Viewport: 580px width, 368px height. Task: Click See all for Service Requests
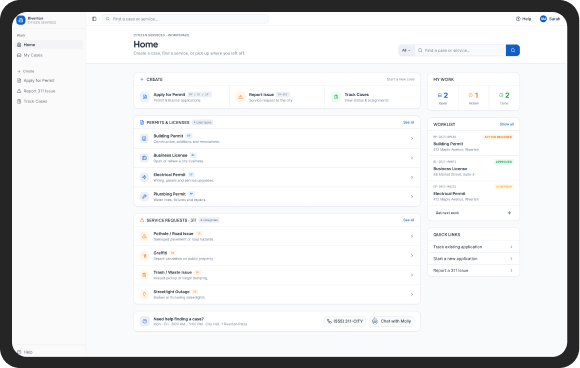coord(408,220)
